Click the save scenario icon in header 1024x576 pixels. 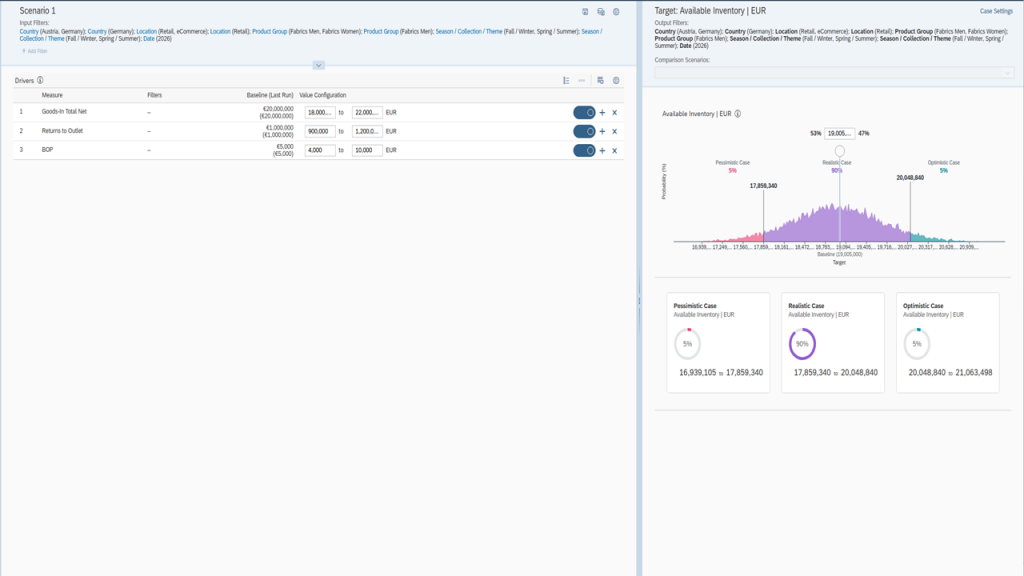tap(585, 12)
